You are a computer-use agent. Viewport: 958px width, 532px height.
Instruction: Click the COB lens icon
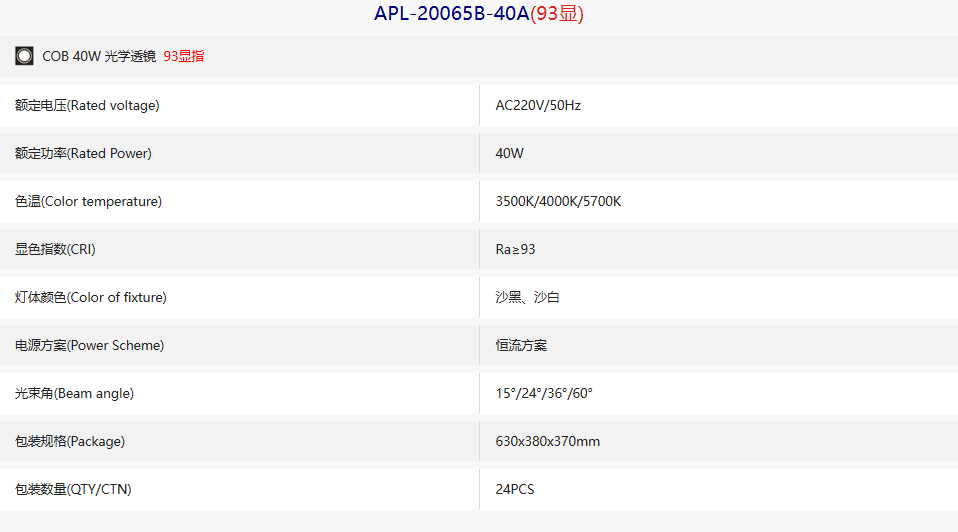[x=24, y=56]
